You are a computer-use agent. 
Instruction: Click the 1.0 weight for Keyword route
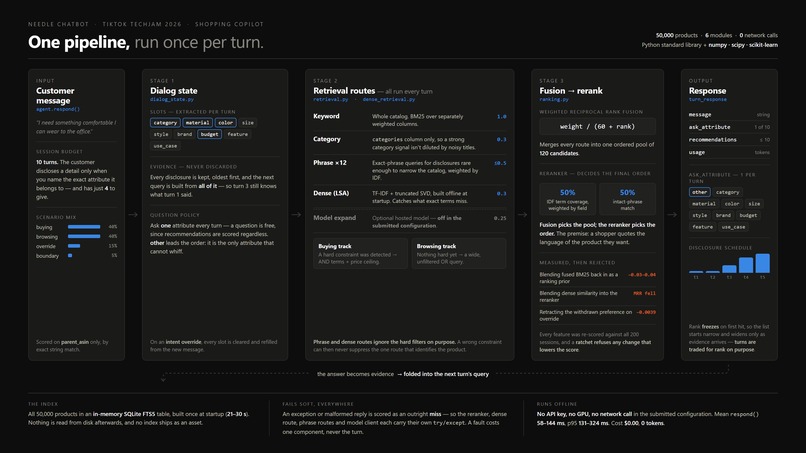[x=502, y=117]
